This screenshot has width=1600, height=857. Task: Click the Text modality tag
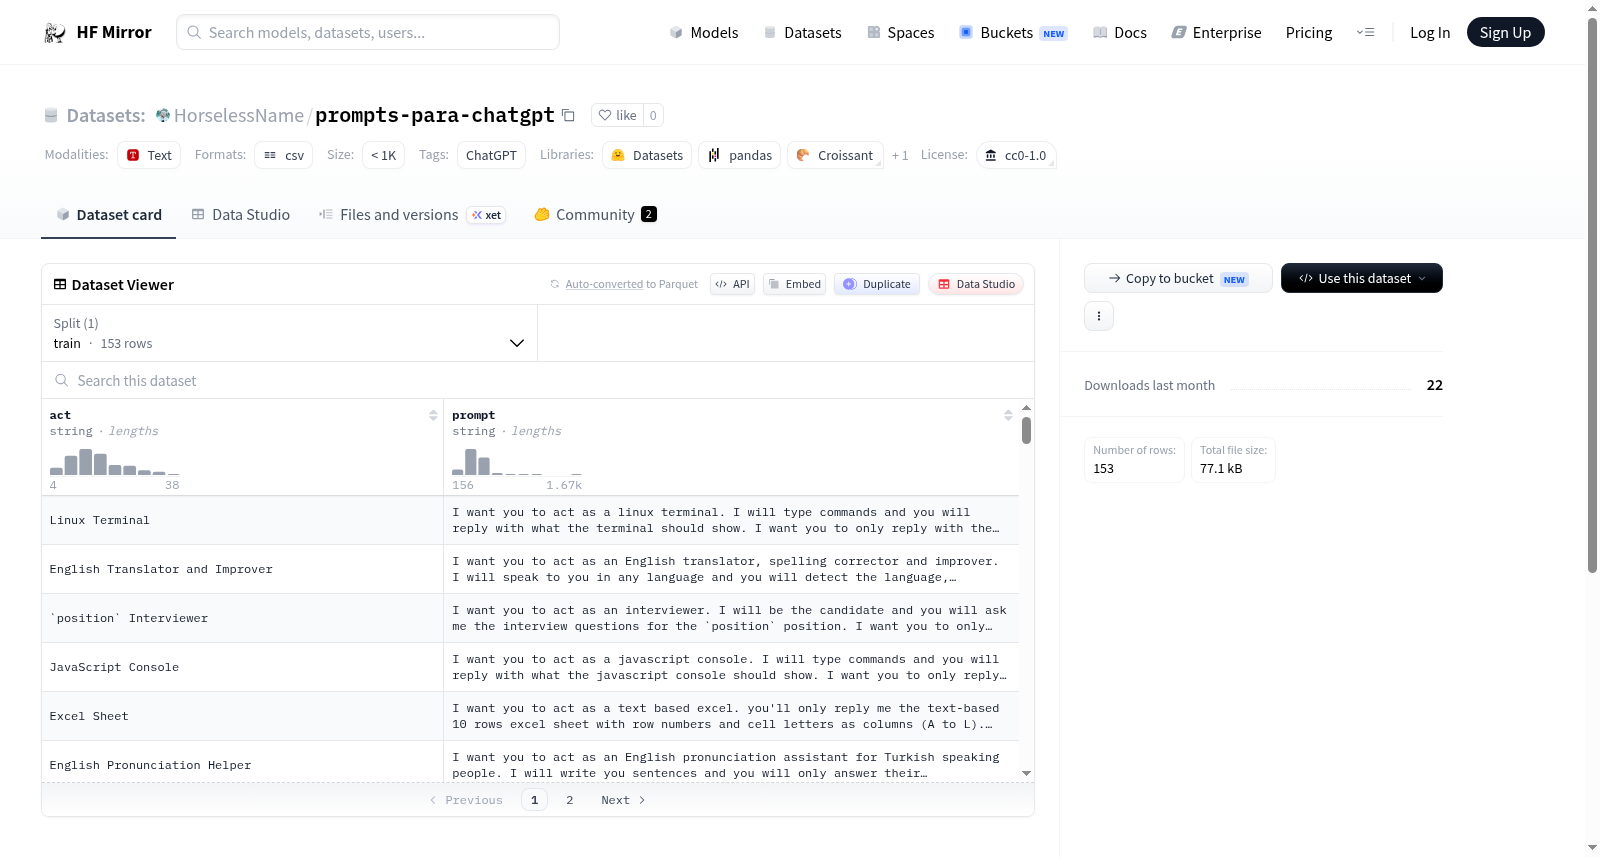click(149, 155)
